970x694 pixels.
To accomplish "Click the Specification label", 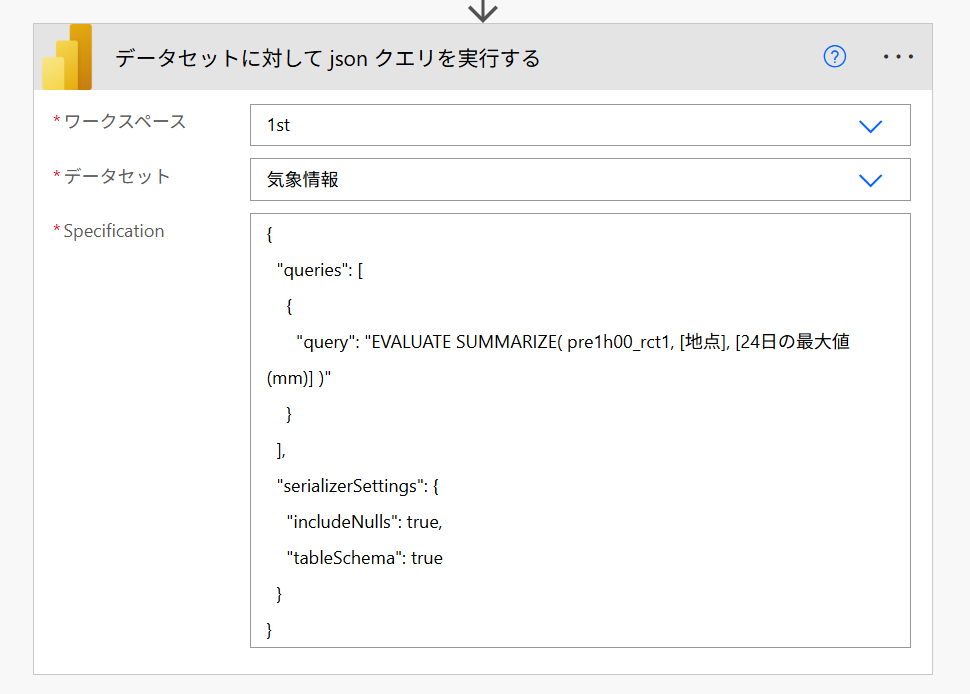I will pyautogui.click(x=114, y=231).
